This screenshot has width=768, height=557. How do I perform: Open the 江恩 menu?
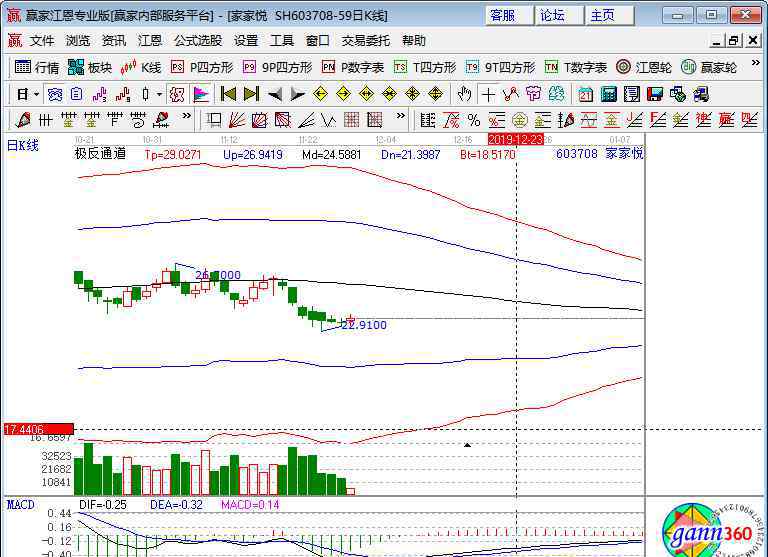tap(150, 41)
